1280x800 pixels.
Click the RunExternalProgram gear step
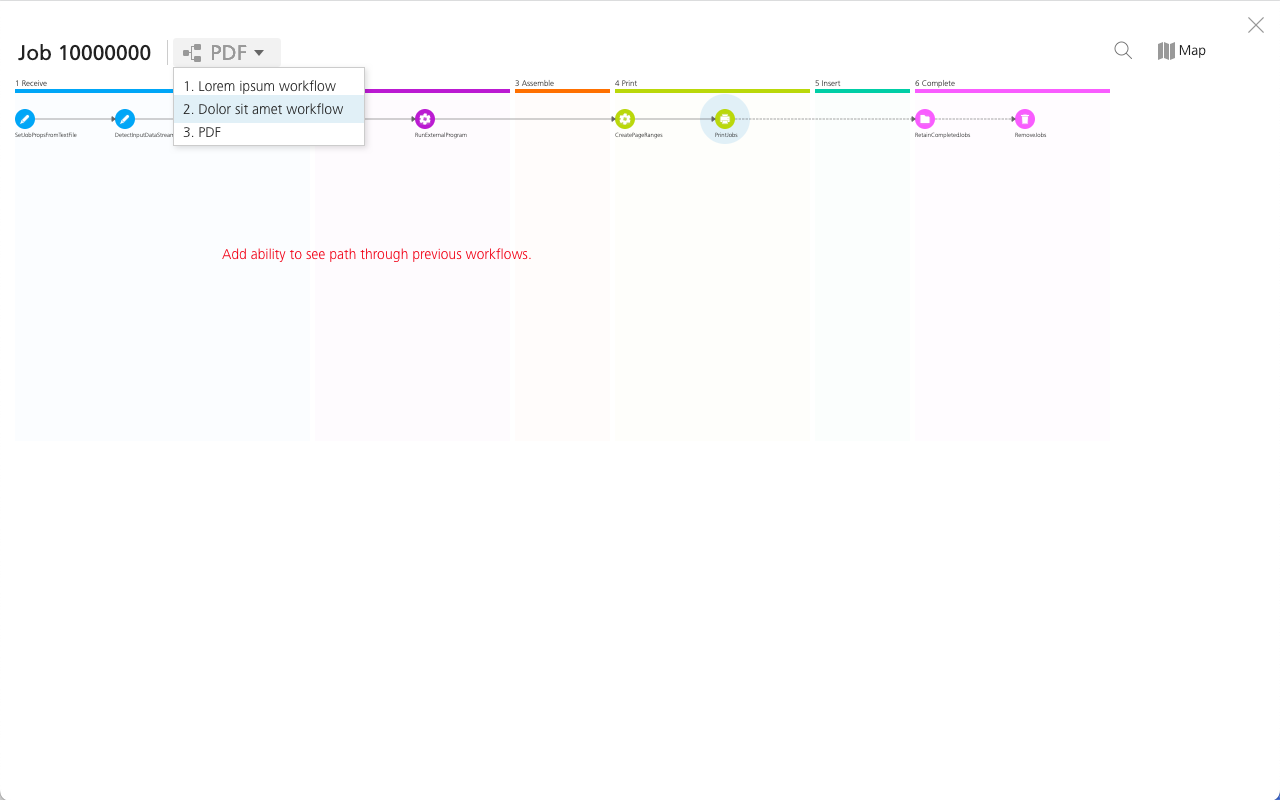pyautogui.click(x=425, y=119)
